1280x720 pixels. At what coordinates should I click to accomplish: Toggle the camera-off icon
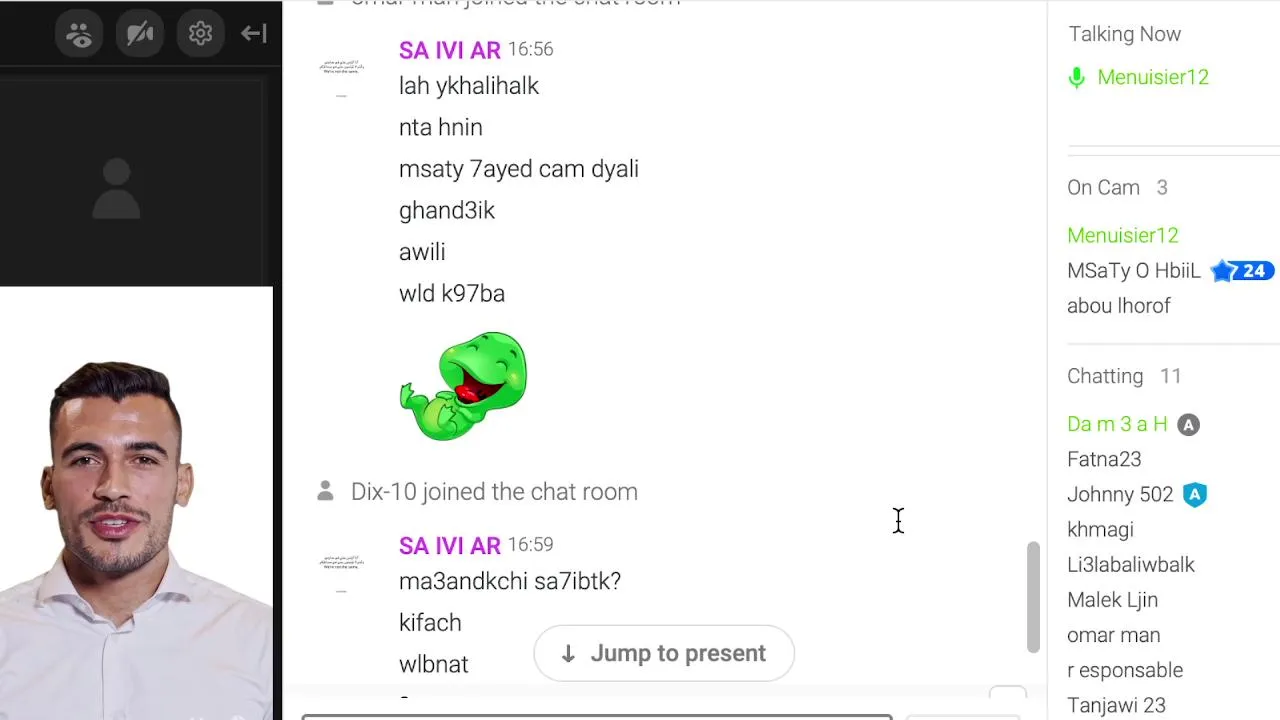tap(140, 34)
